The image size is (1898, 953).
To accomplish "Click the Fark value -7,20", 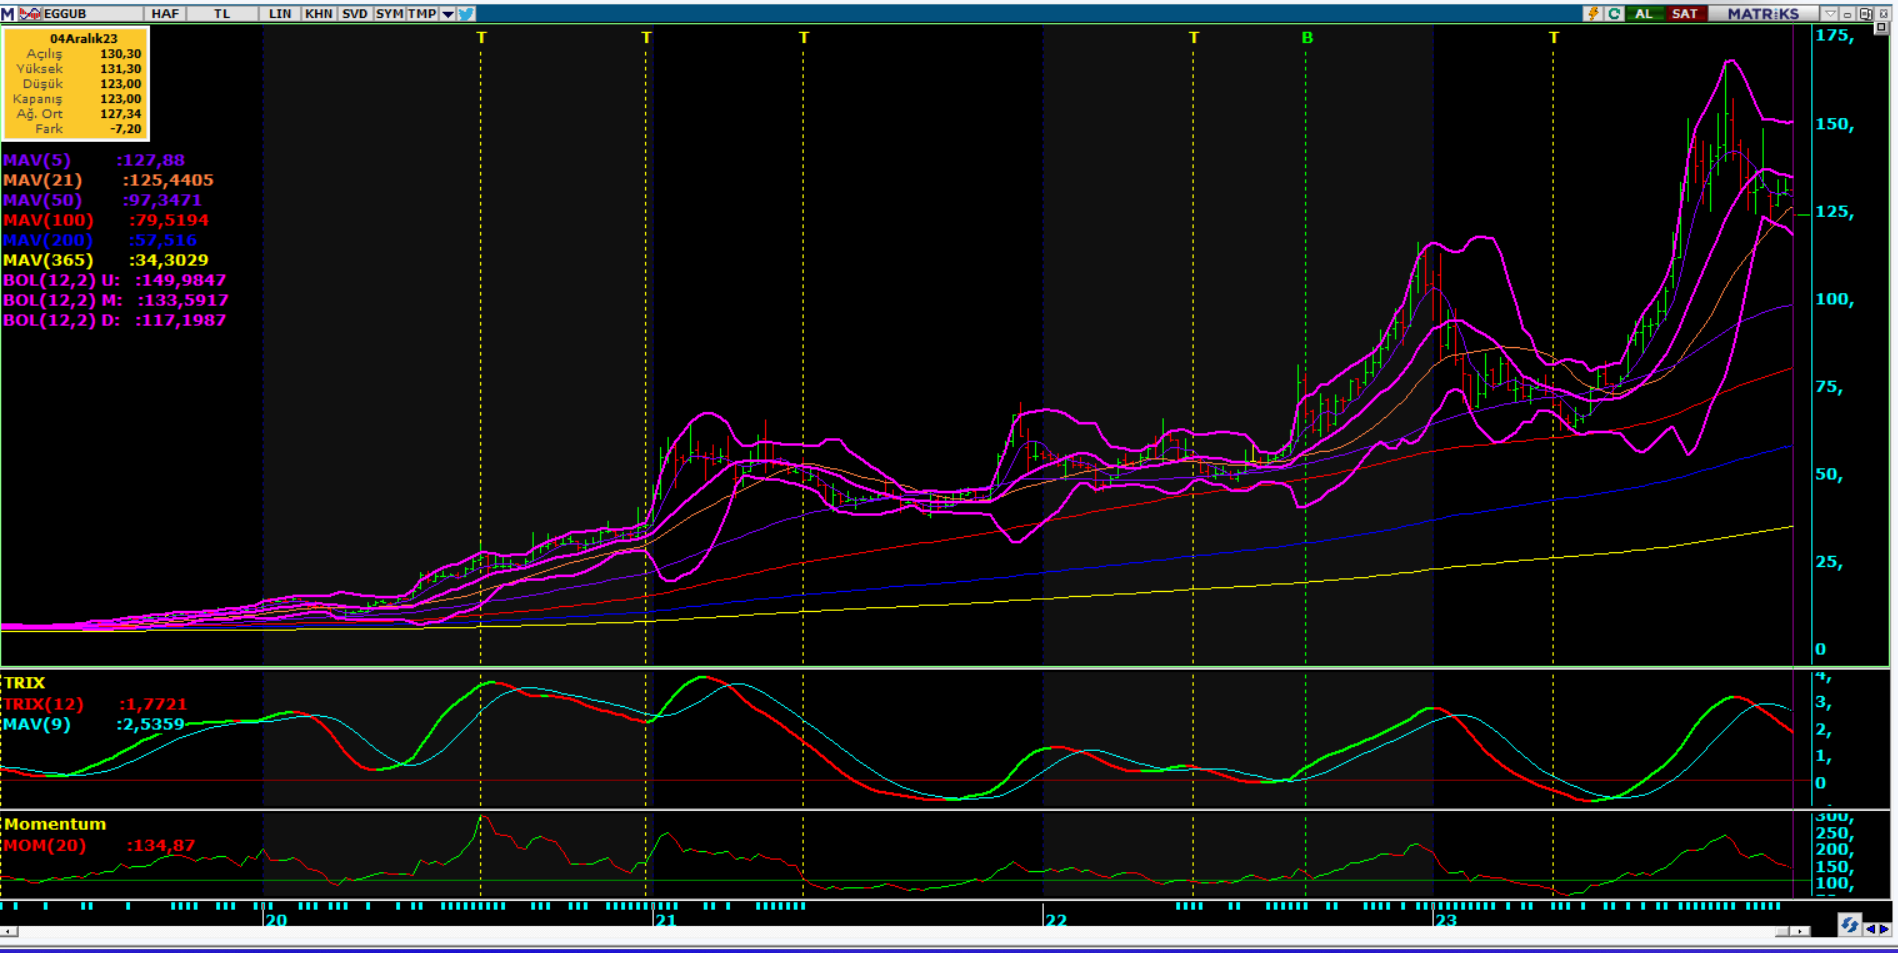I will 126,129.
